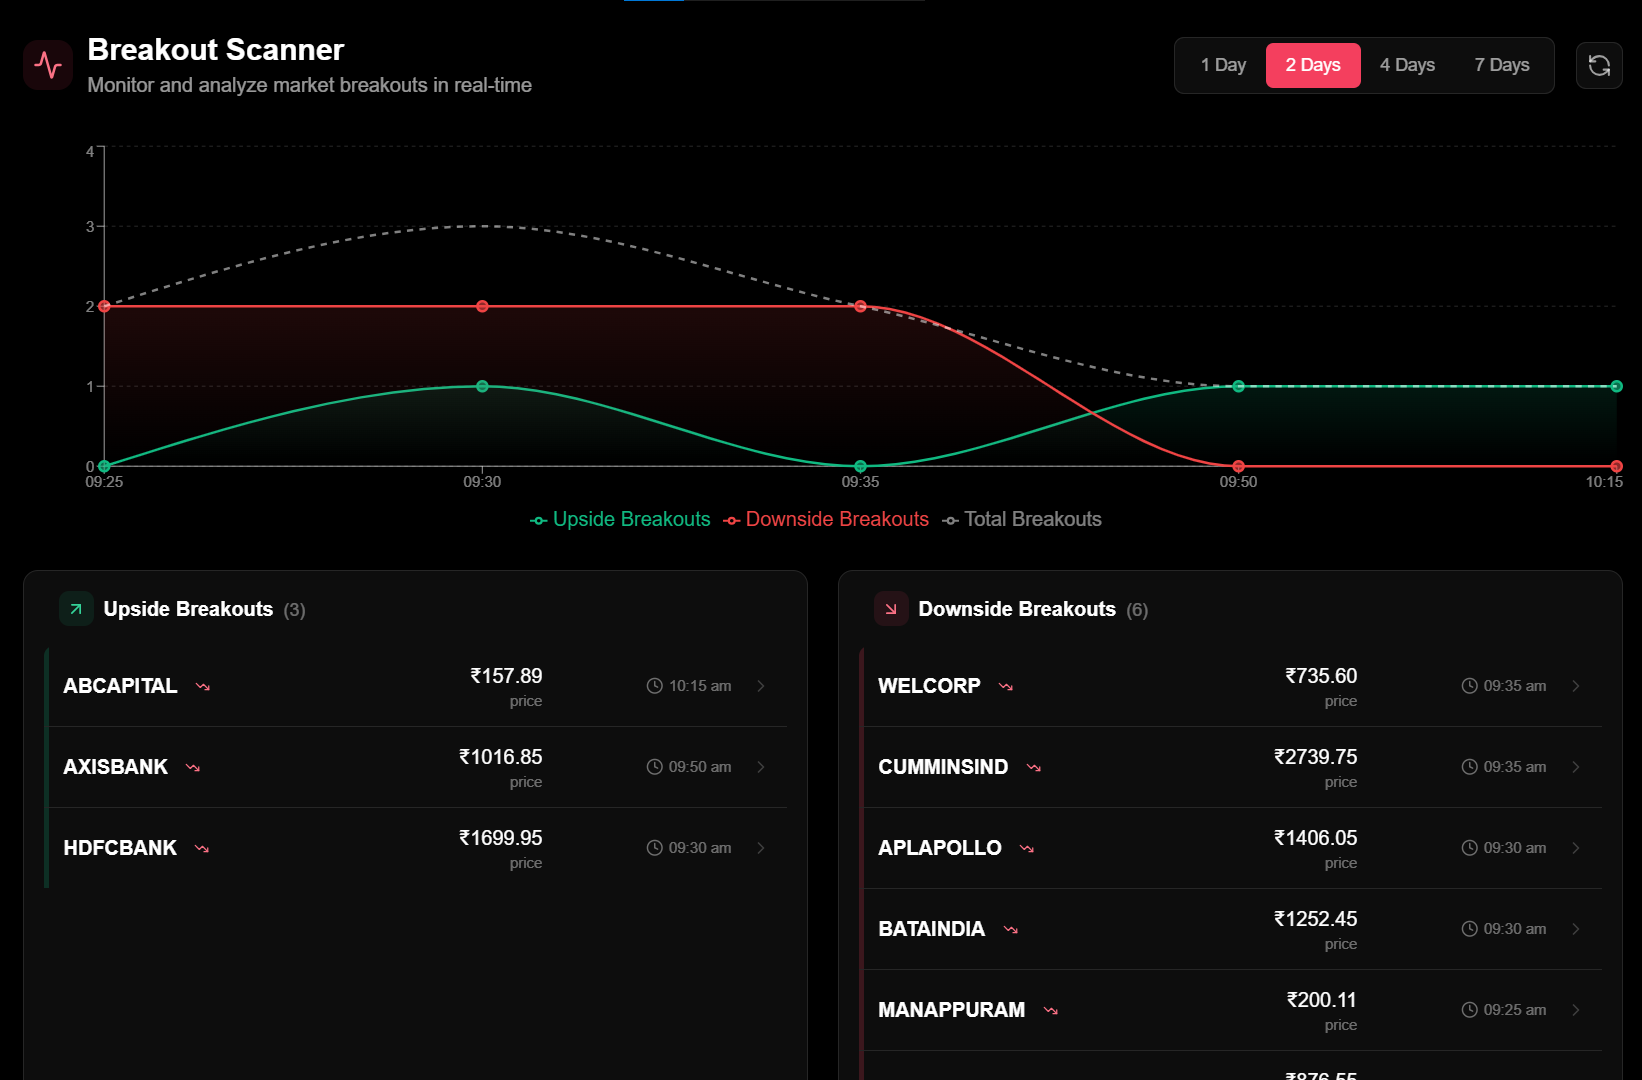Click the clock icon in APLAPOLLO row
This screenshot has height=1080, width=1642.
(1470, 848)
